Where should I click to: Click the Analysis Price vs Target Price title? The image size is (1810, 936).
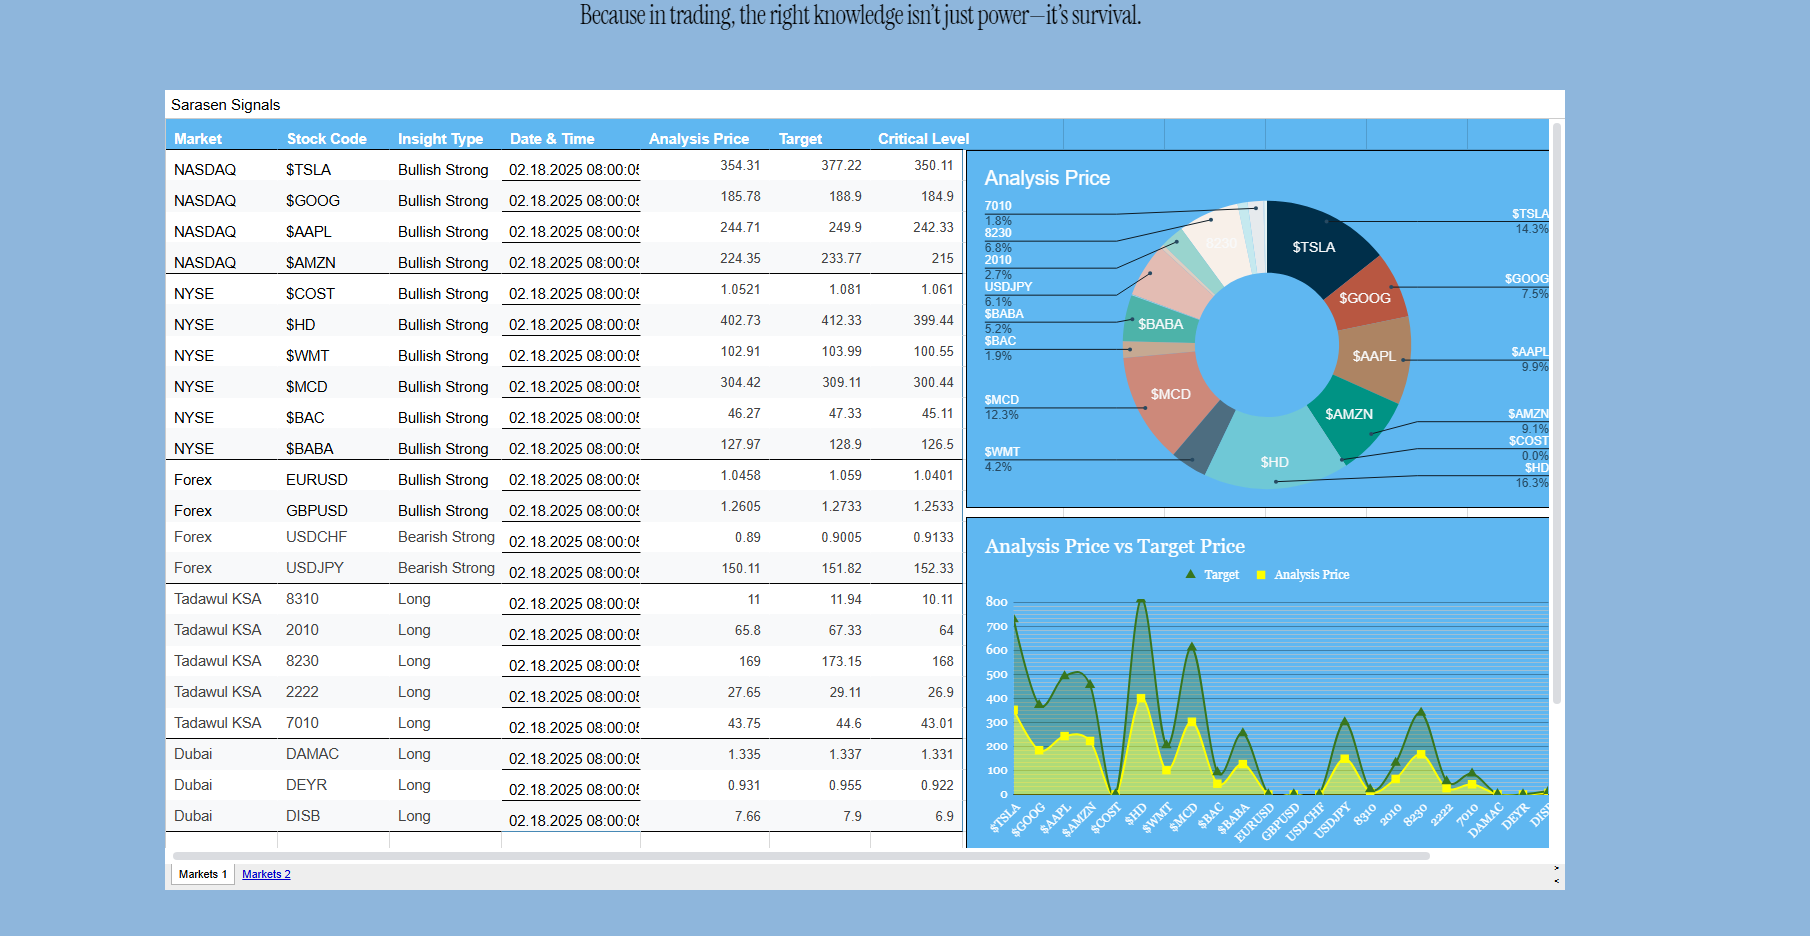tap(1115, 546)
